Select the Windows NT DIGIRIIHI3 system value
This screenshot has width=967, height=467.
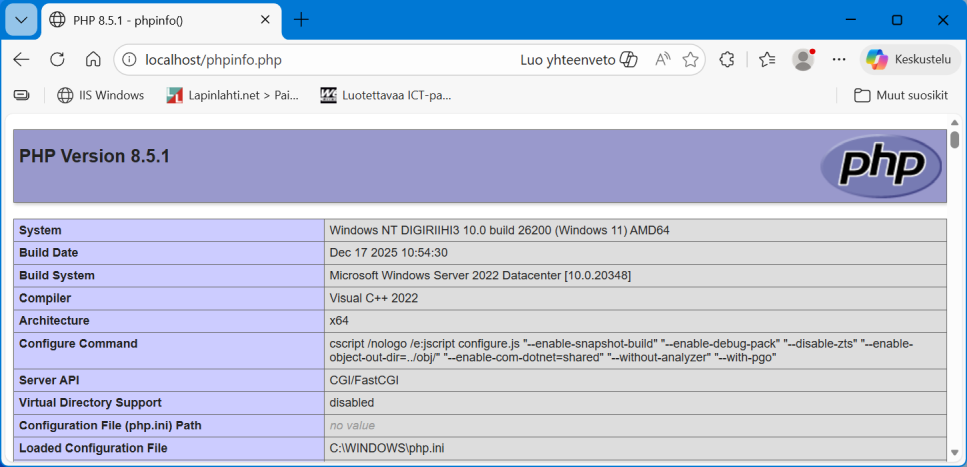tap(500, 230)
